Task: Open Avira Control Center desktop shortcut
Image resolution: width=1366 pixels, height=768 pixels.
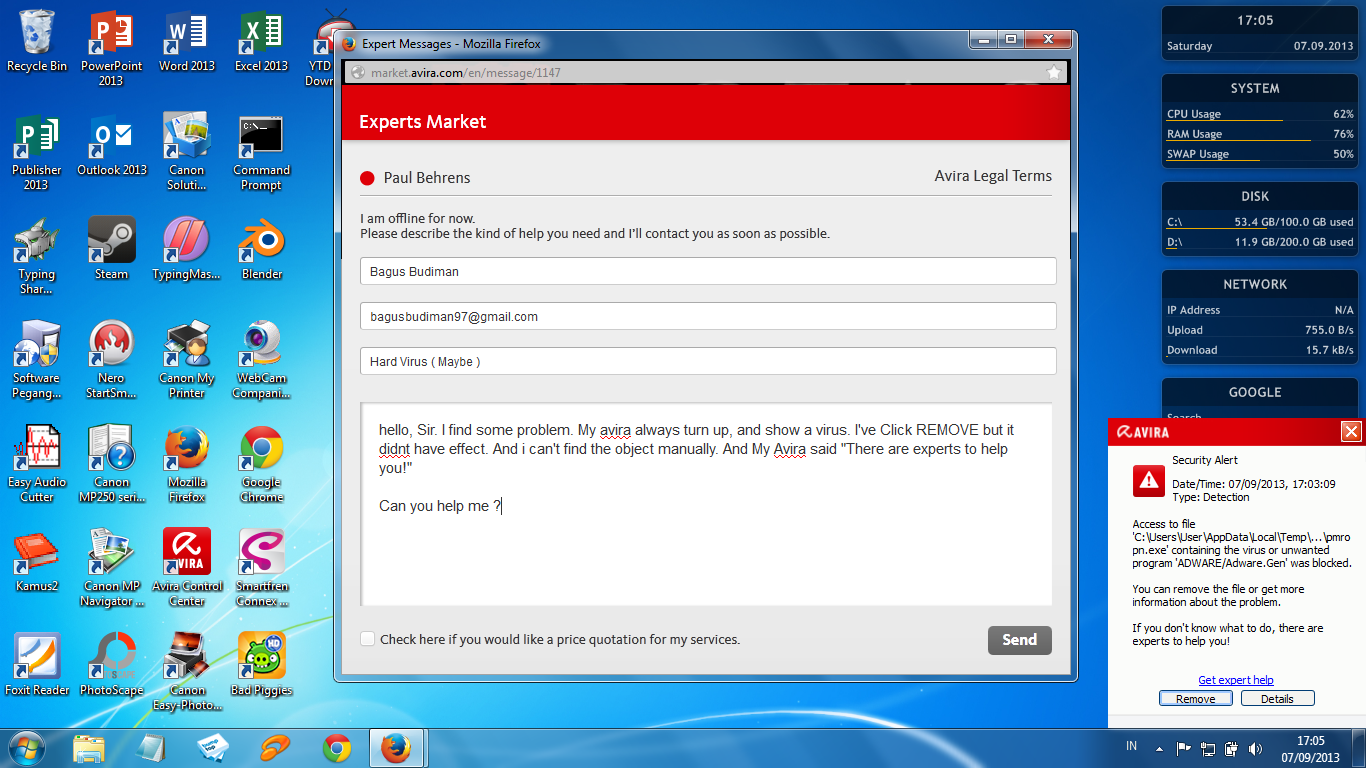Action: 187,569
